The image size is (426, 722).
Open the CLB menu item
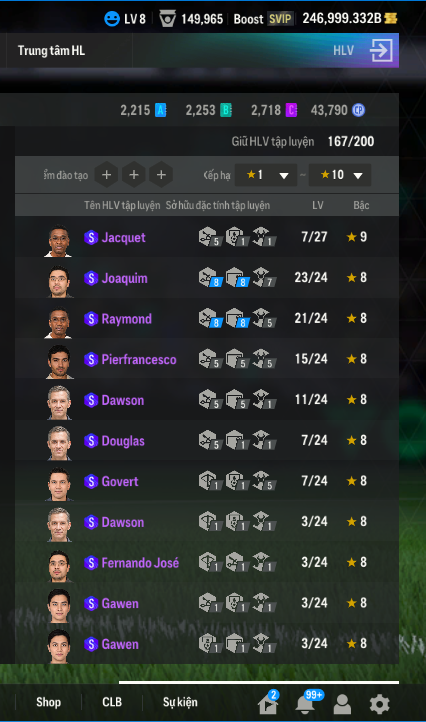[x=112, y=702]
